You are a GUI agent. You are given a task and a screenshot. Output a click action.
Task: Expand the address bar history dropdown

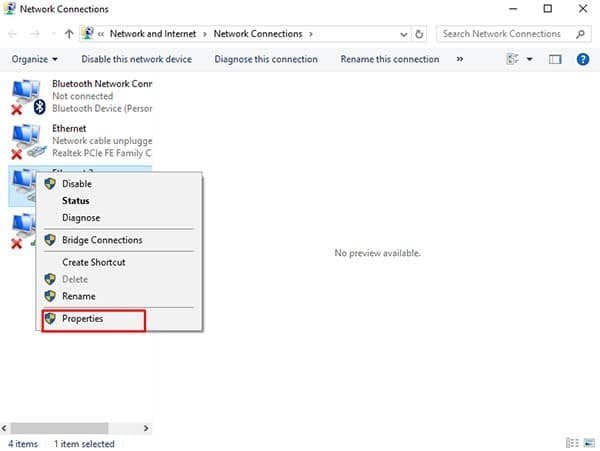coord(403,34)
